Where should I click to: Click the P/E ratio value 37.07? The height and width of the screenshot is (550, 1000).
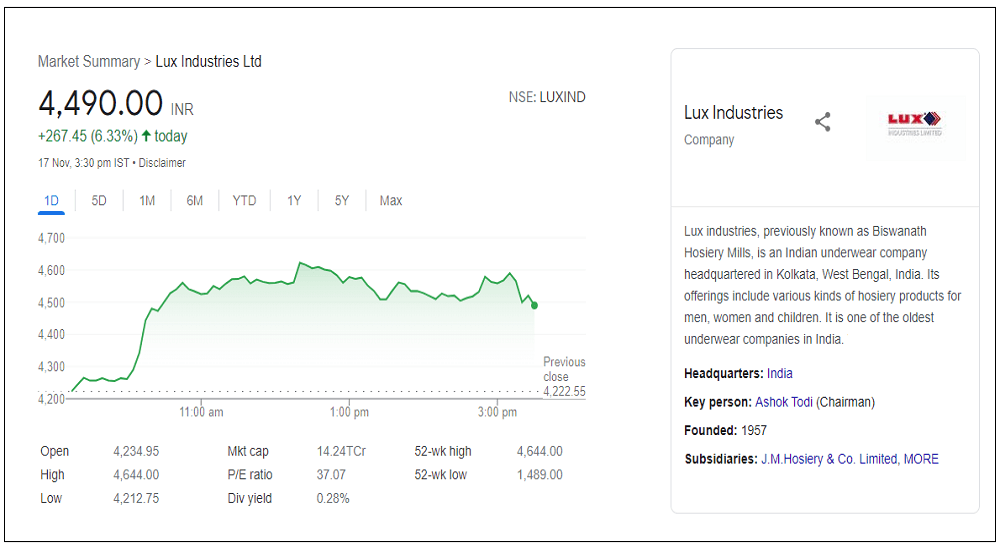[x=331, y=475]
